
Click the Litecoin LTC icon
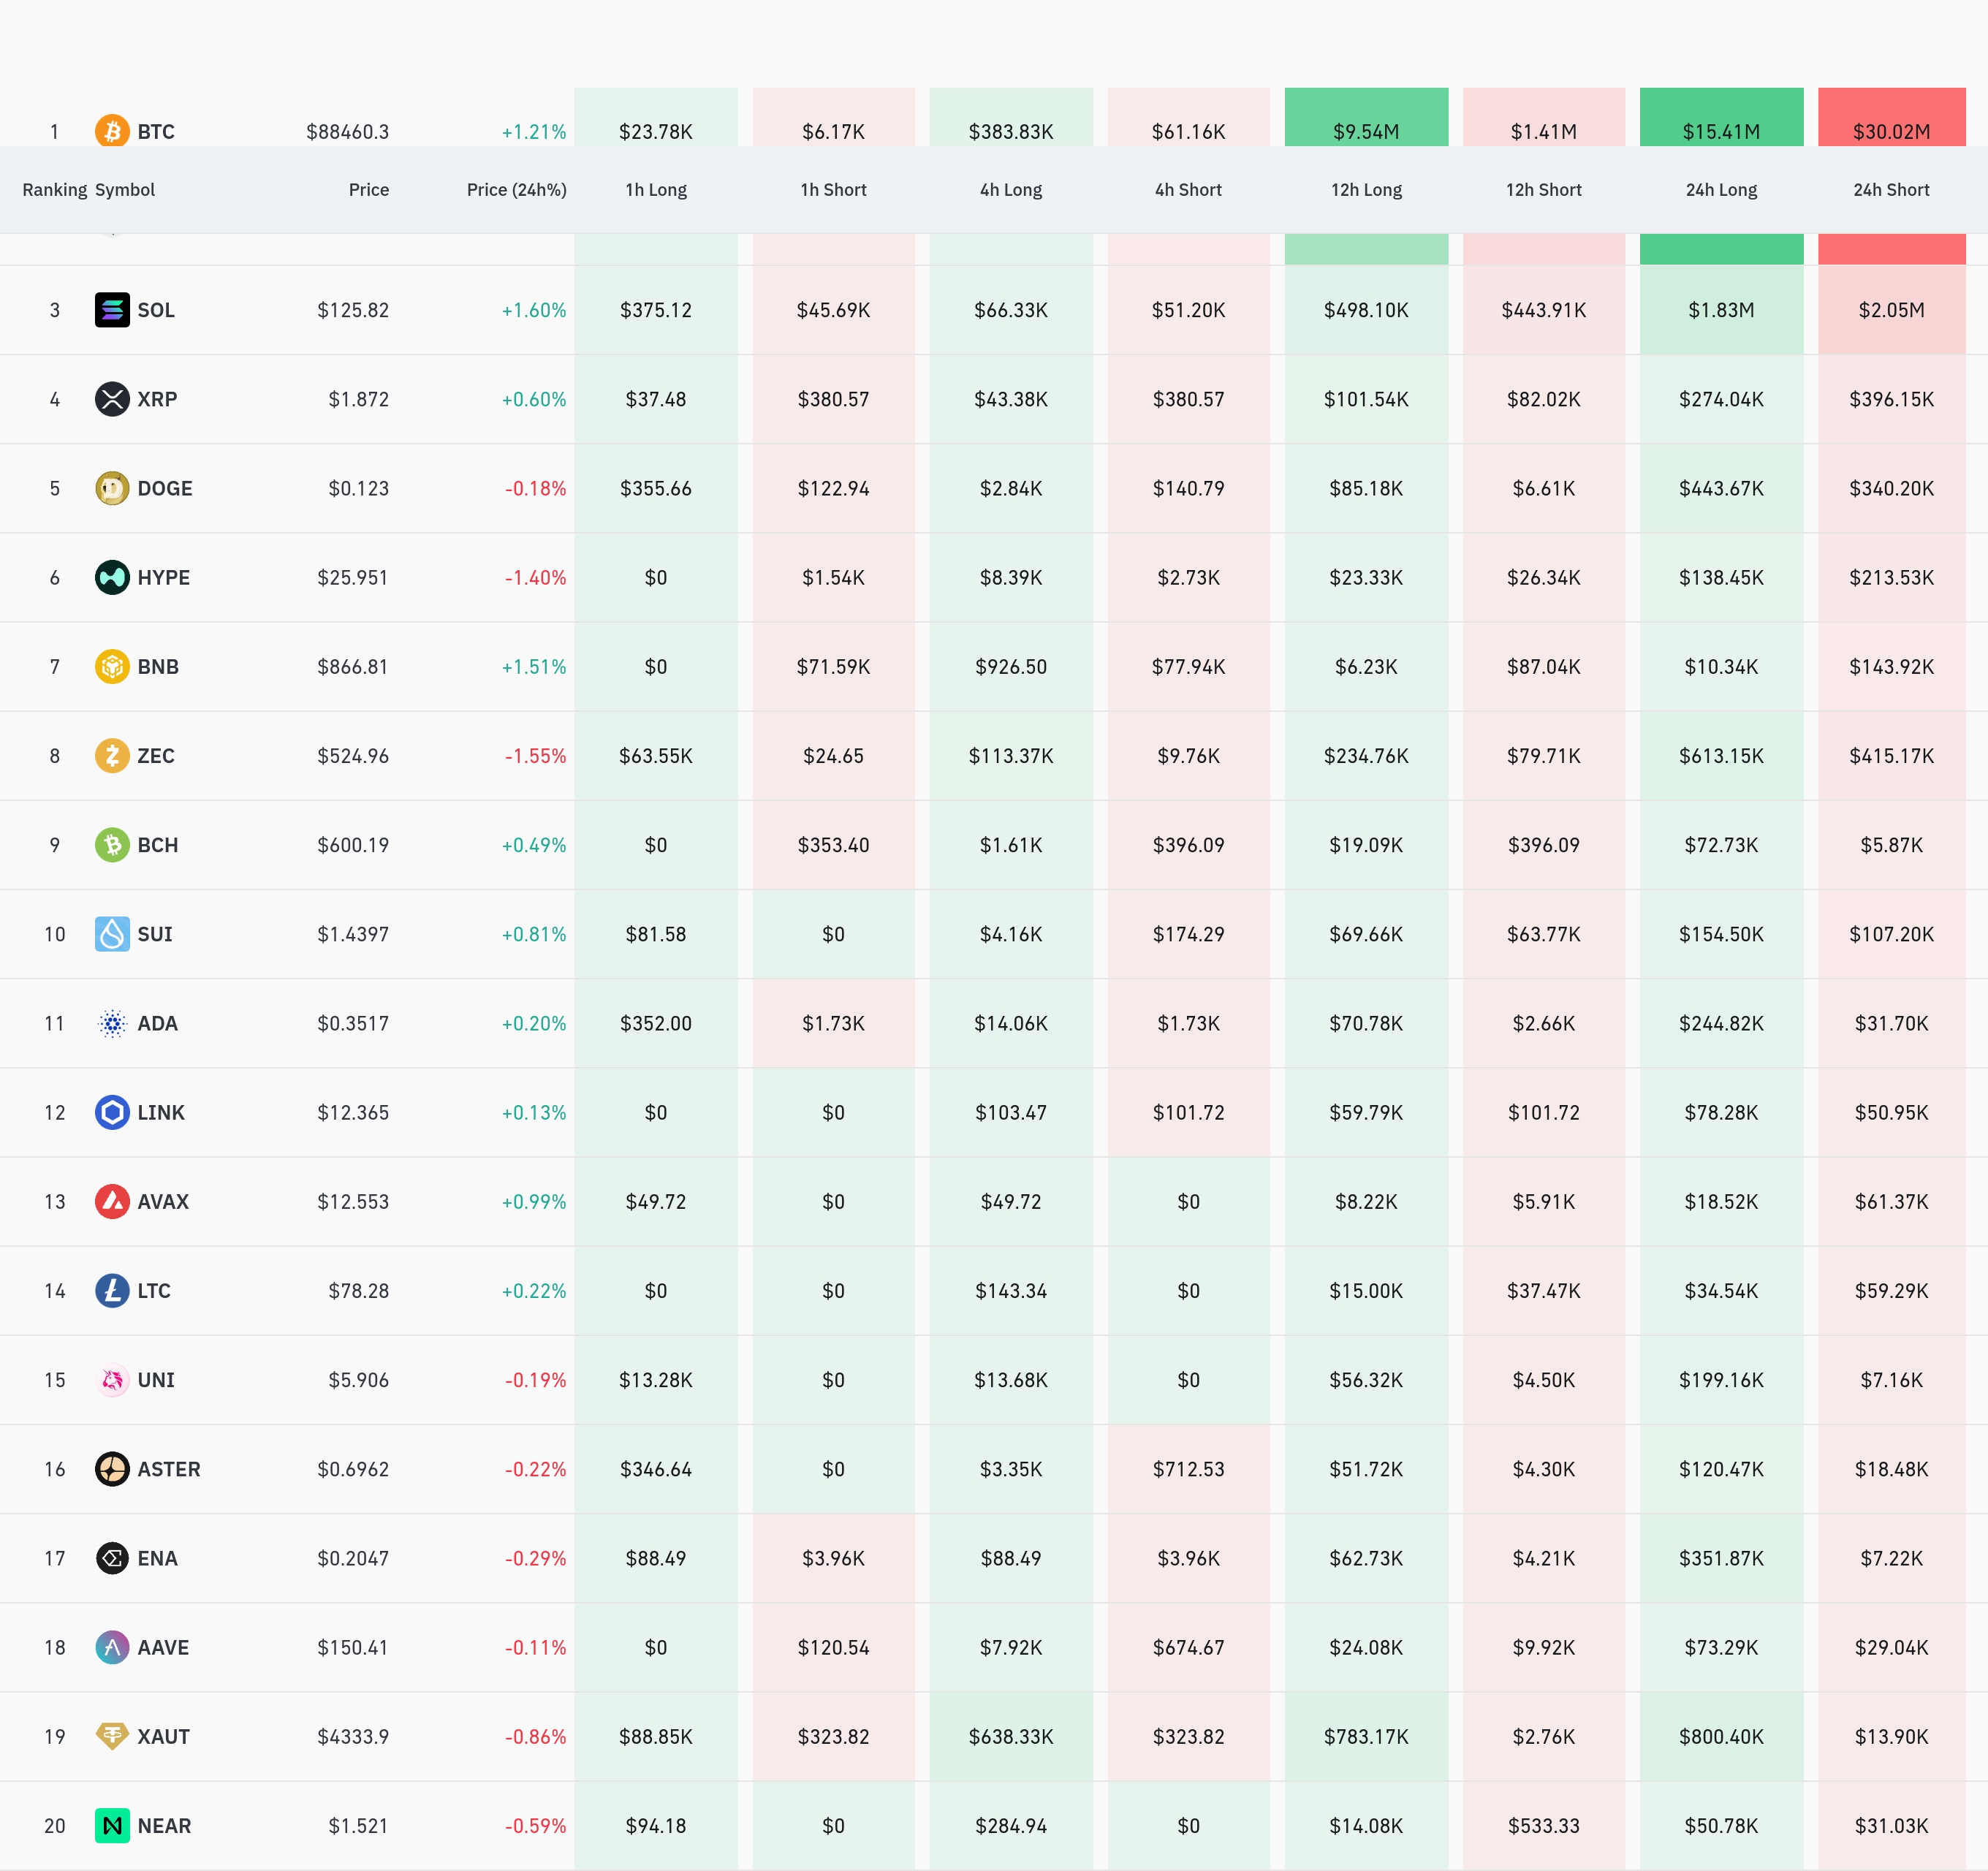(x=112, y=1291)
